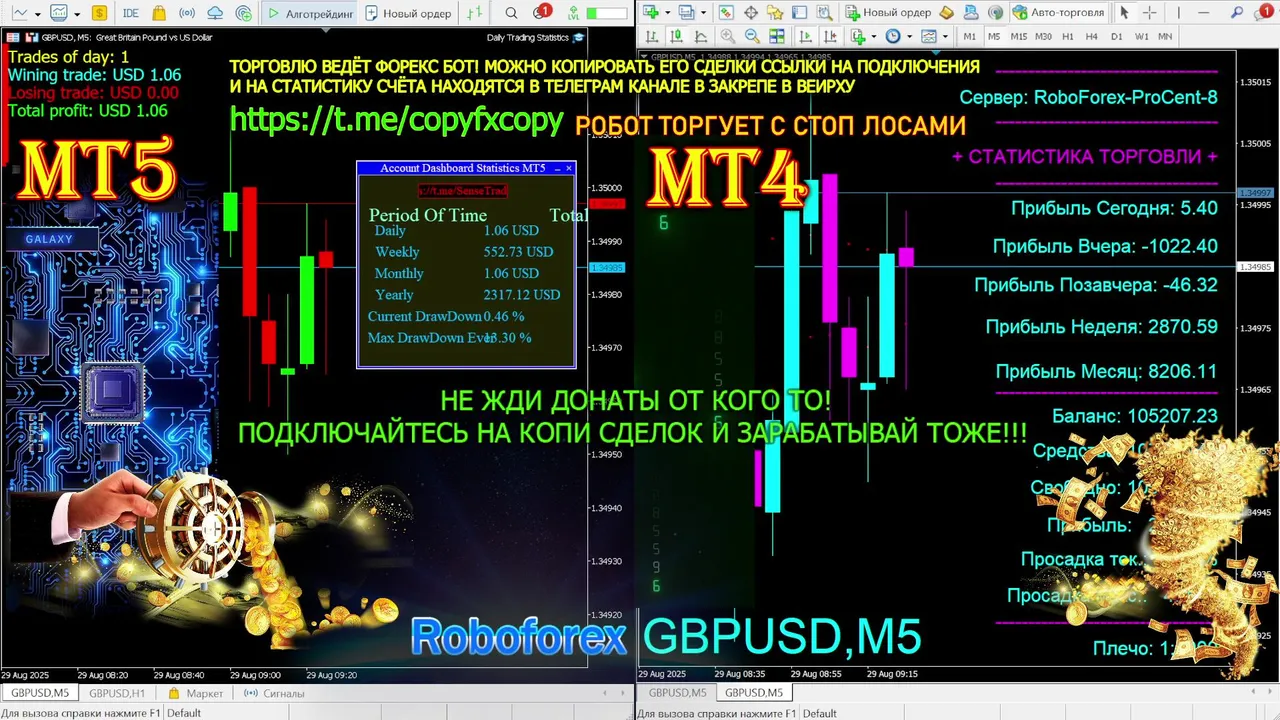The width and height of the screenshot is (1280, 720).
Task: Expand the MT5 chart template dropdown arrow
Action: pyautogui.click(x=77, y=14)
